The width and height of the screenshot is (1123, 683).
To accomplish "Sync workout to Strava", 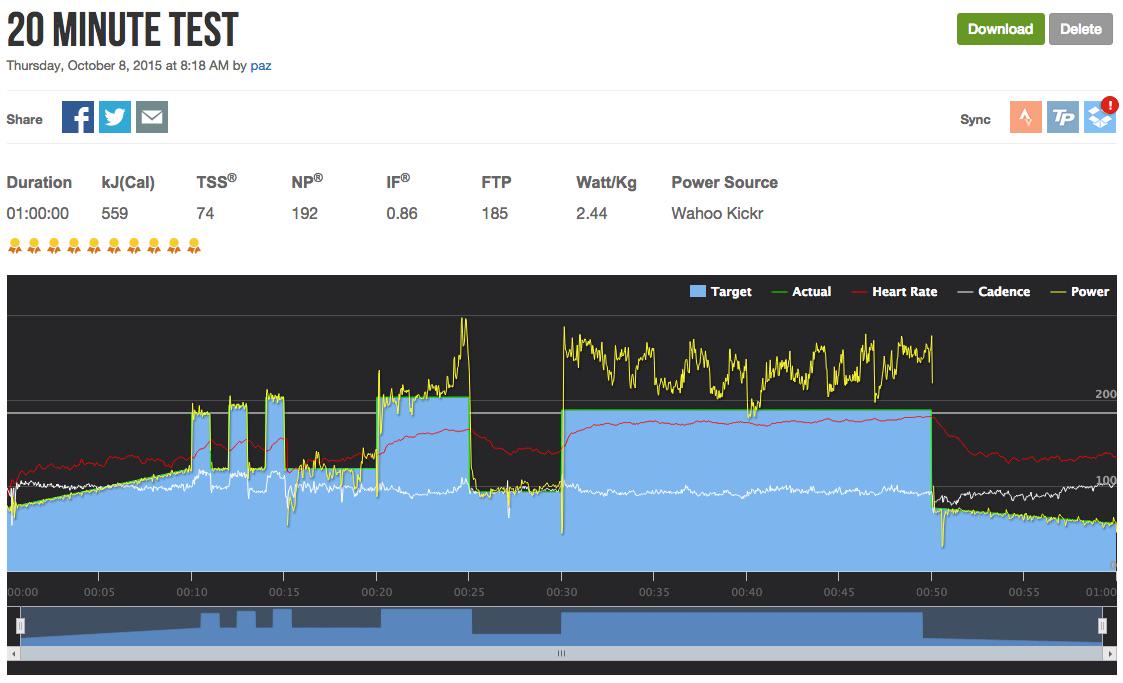I will pyautogui.click(x=1026, y=117).
